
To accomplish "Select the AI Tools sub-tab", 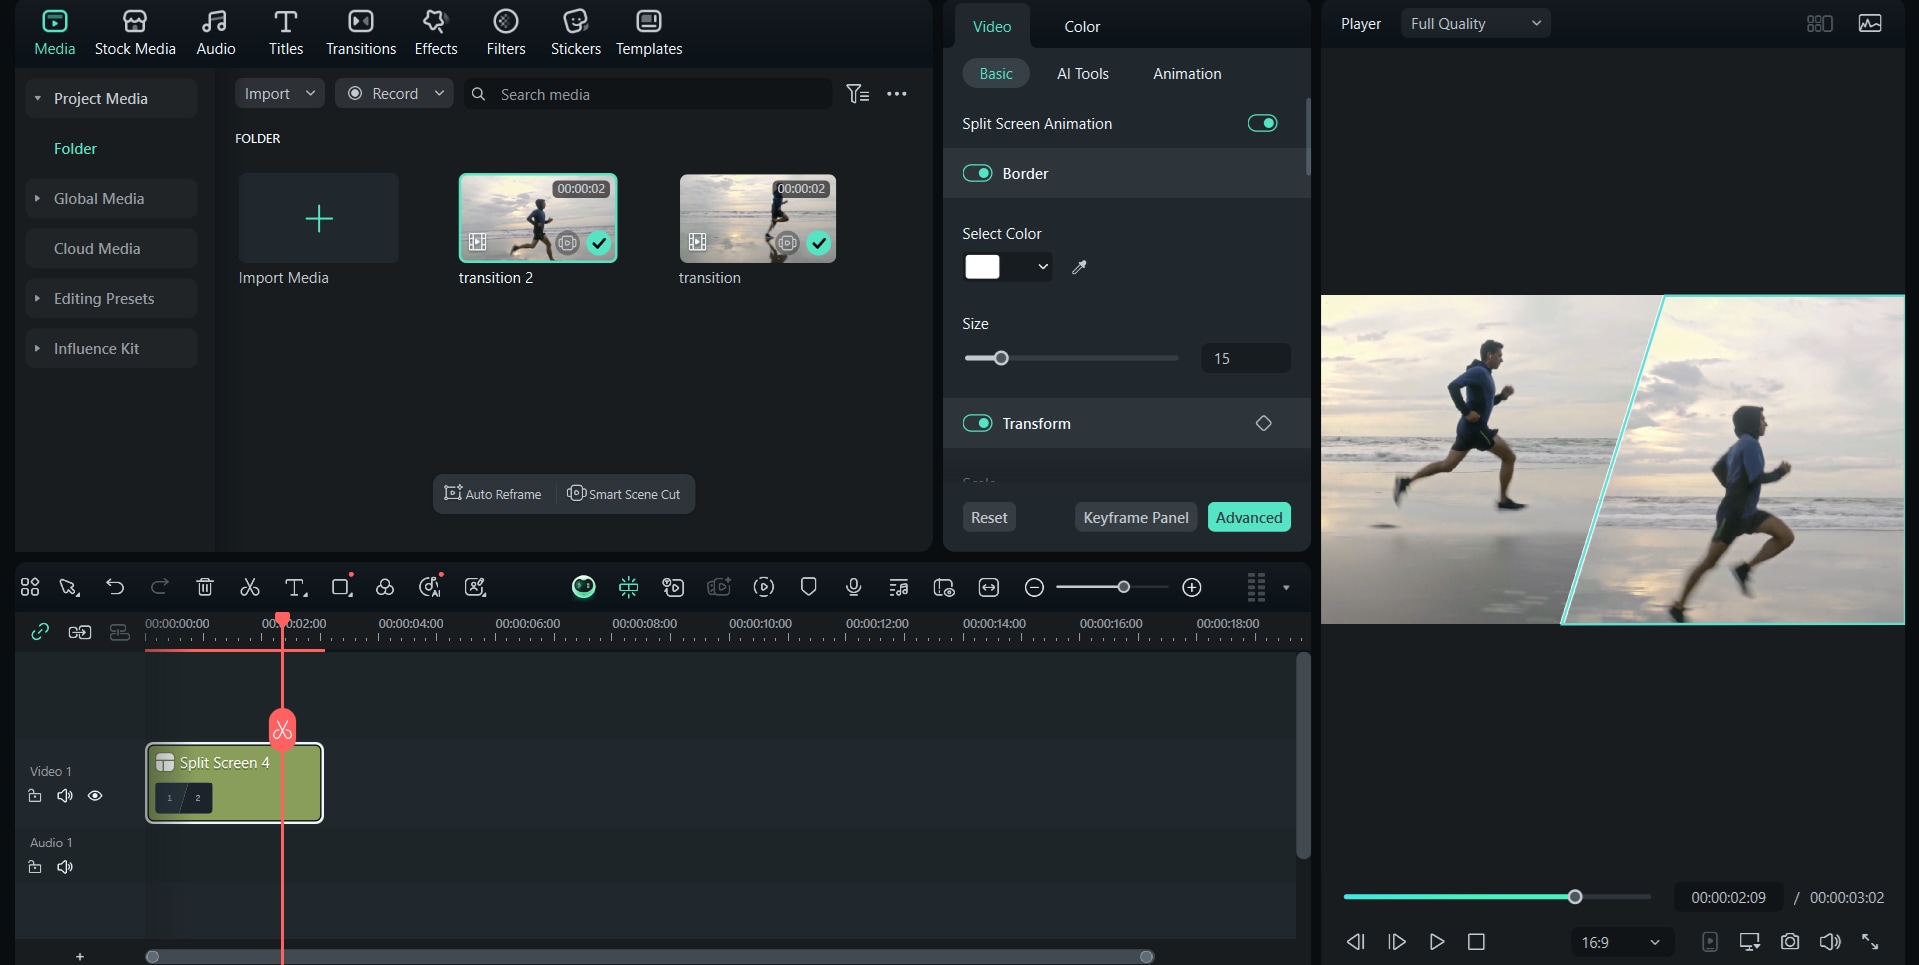I will [x=1083, y=74].
